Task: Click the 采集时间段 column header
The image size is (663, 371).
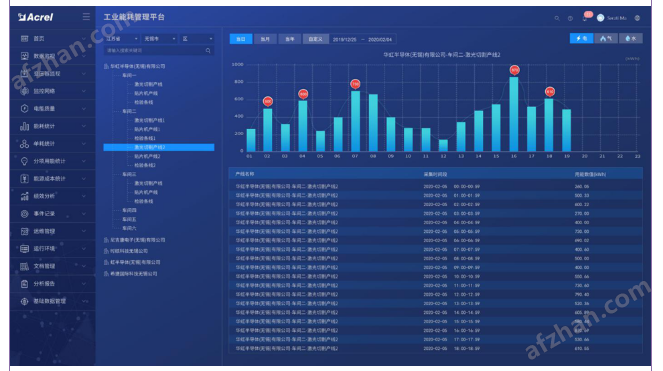Action: pyautogui.click(x=436, y=174)
